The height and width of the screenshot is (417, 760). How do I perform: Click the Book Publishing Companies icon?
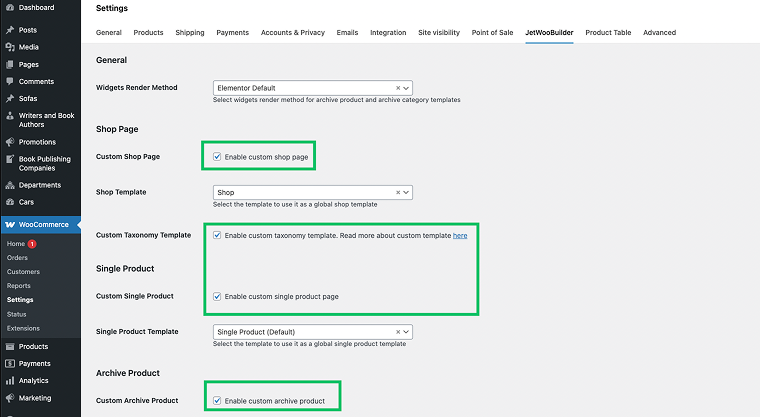(x=10, y=159)
